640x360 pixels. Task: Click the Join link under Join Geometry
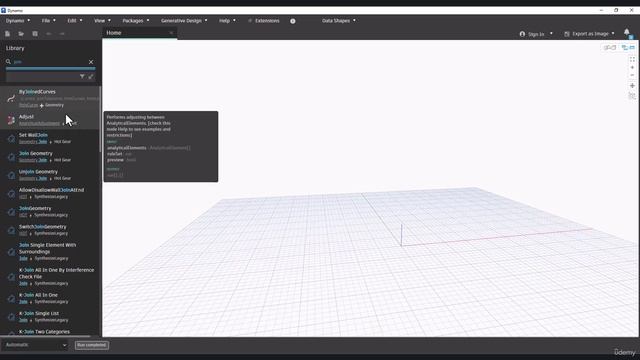click(33, 160)
